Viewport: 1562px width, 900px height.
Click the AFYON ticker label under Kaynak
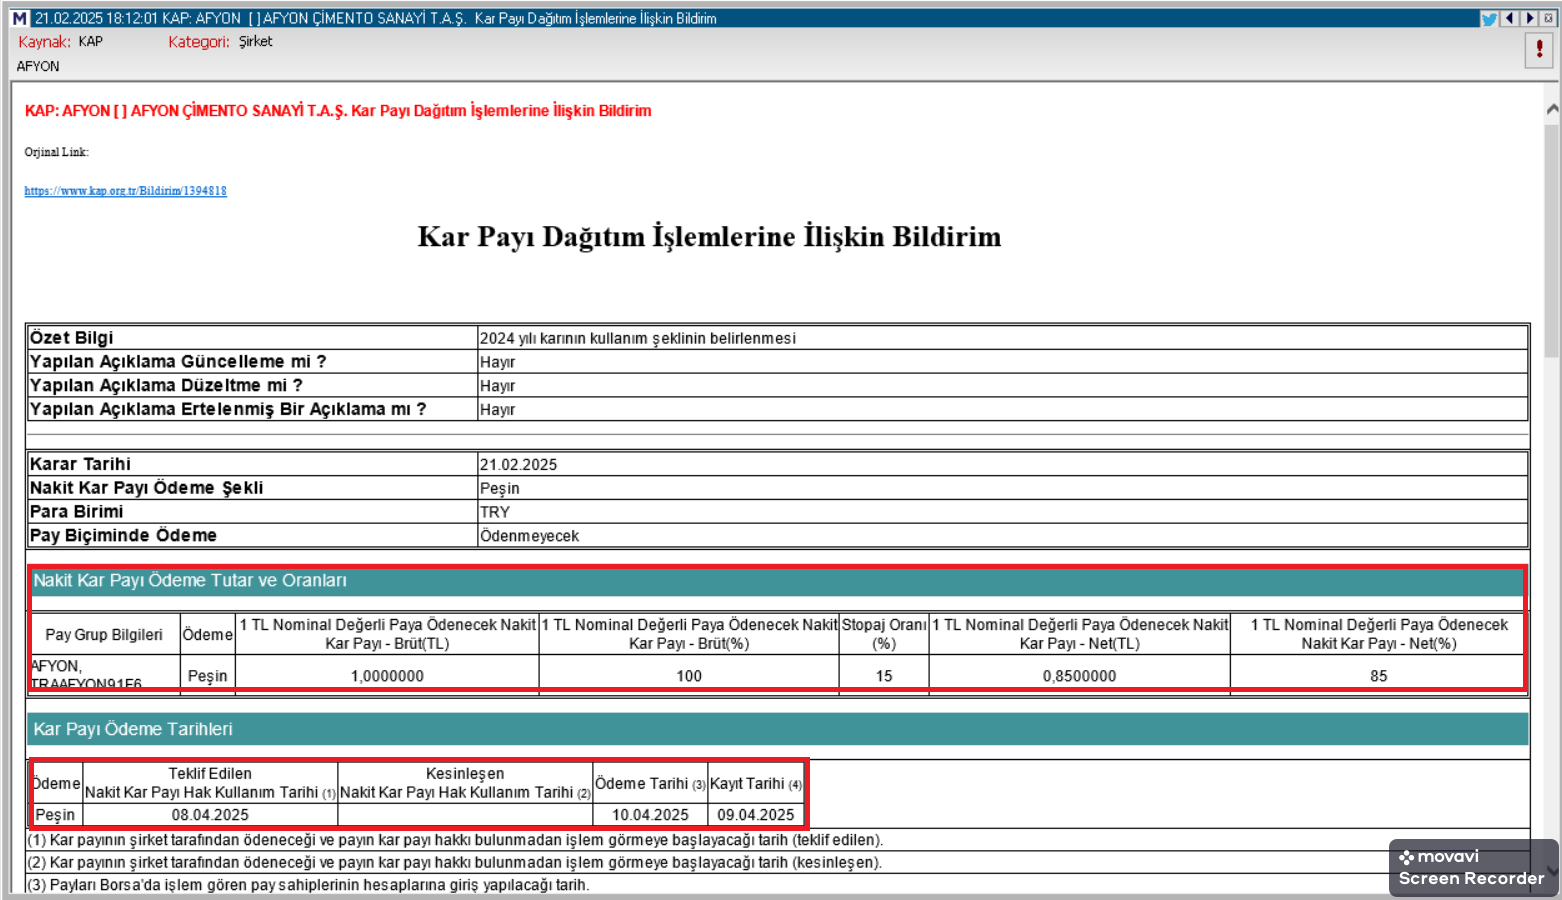(x=38, y=66)
